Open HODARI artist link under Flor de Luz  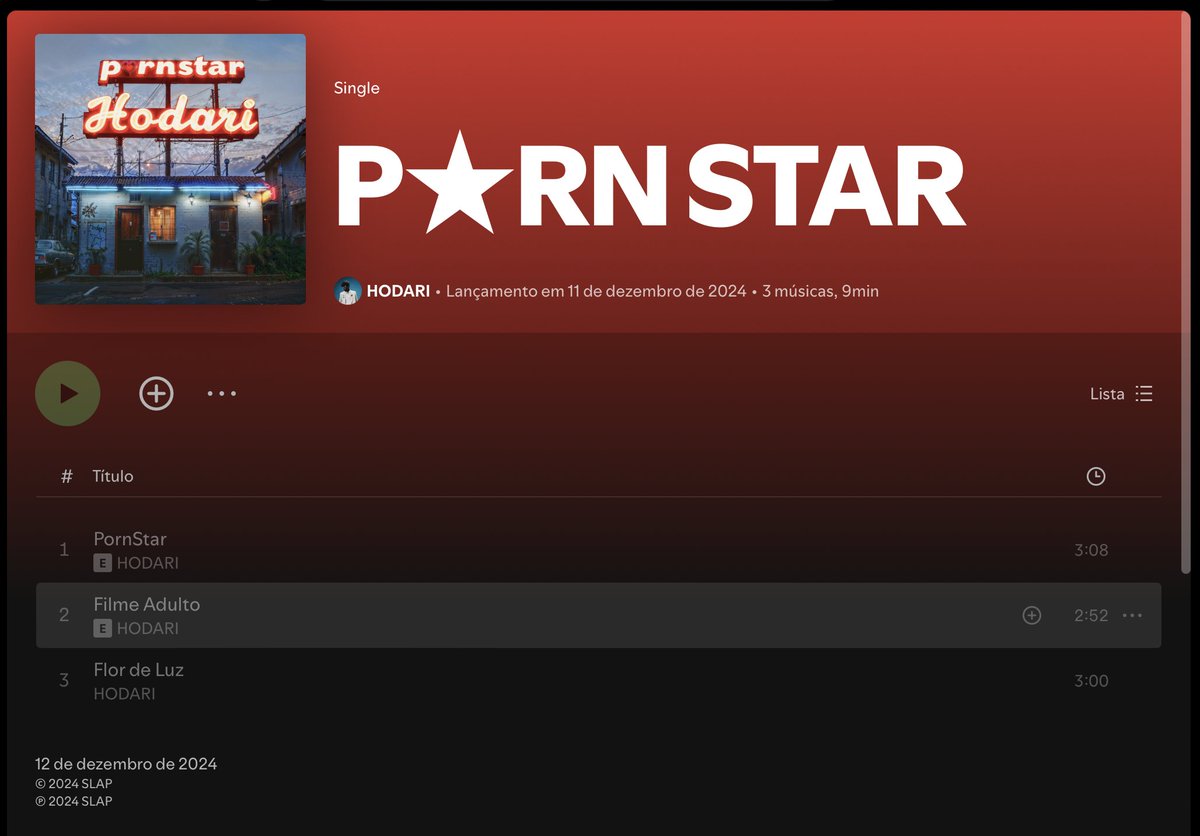tap(125, 694)
